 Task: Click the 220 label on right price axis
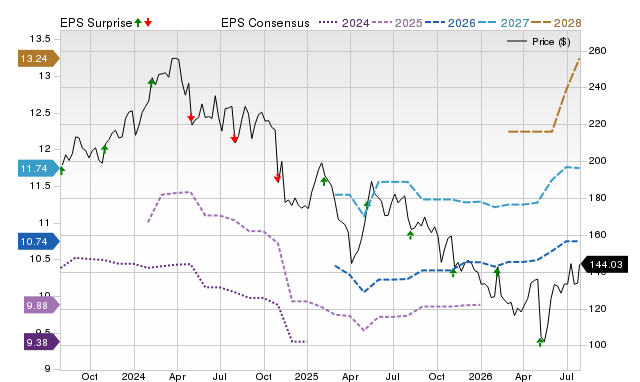point(597,124)
